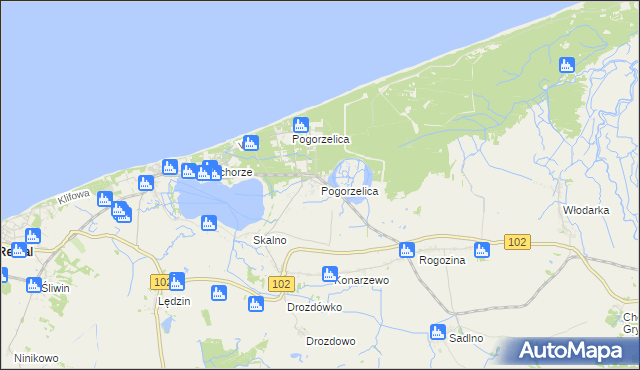
Task: Click the factory icon beside Śliwin
Action: point(34,285)
